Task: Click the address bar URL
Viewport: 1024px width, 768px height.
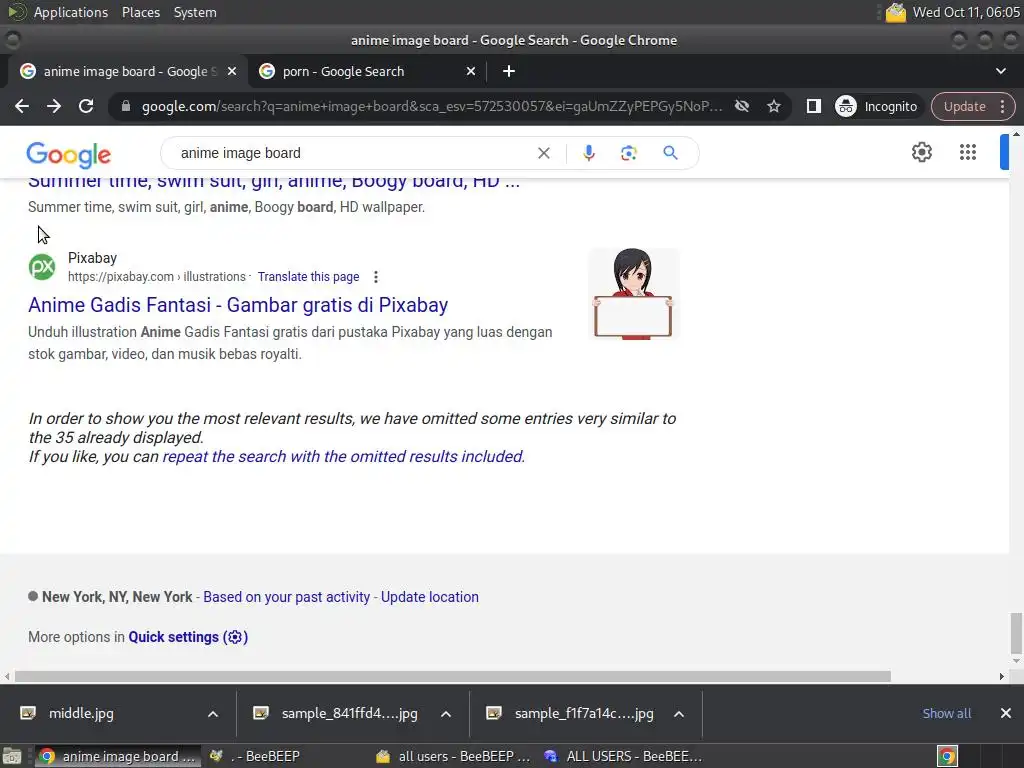Action: [432, 106]
